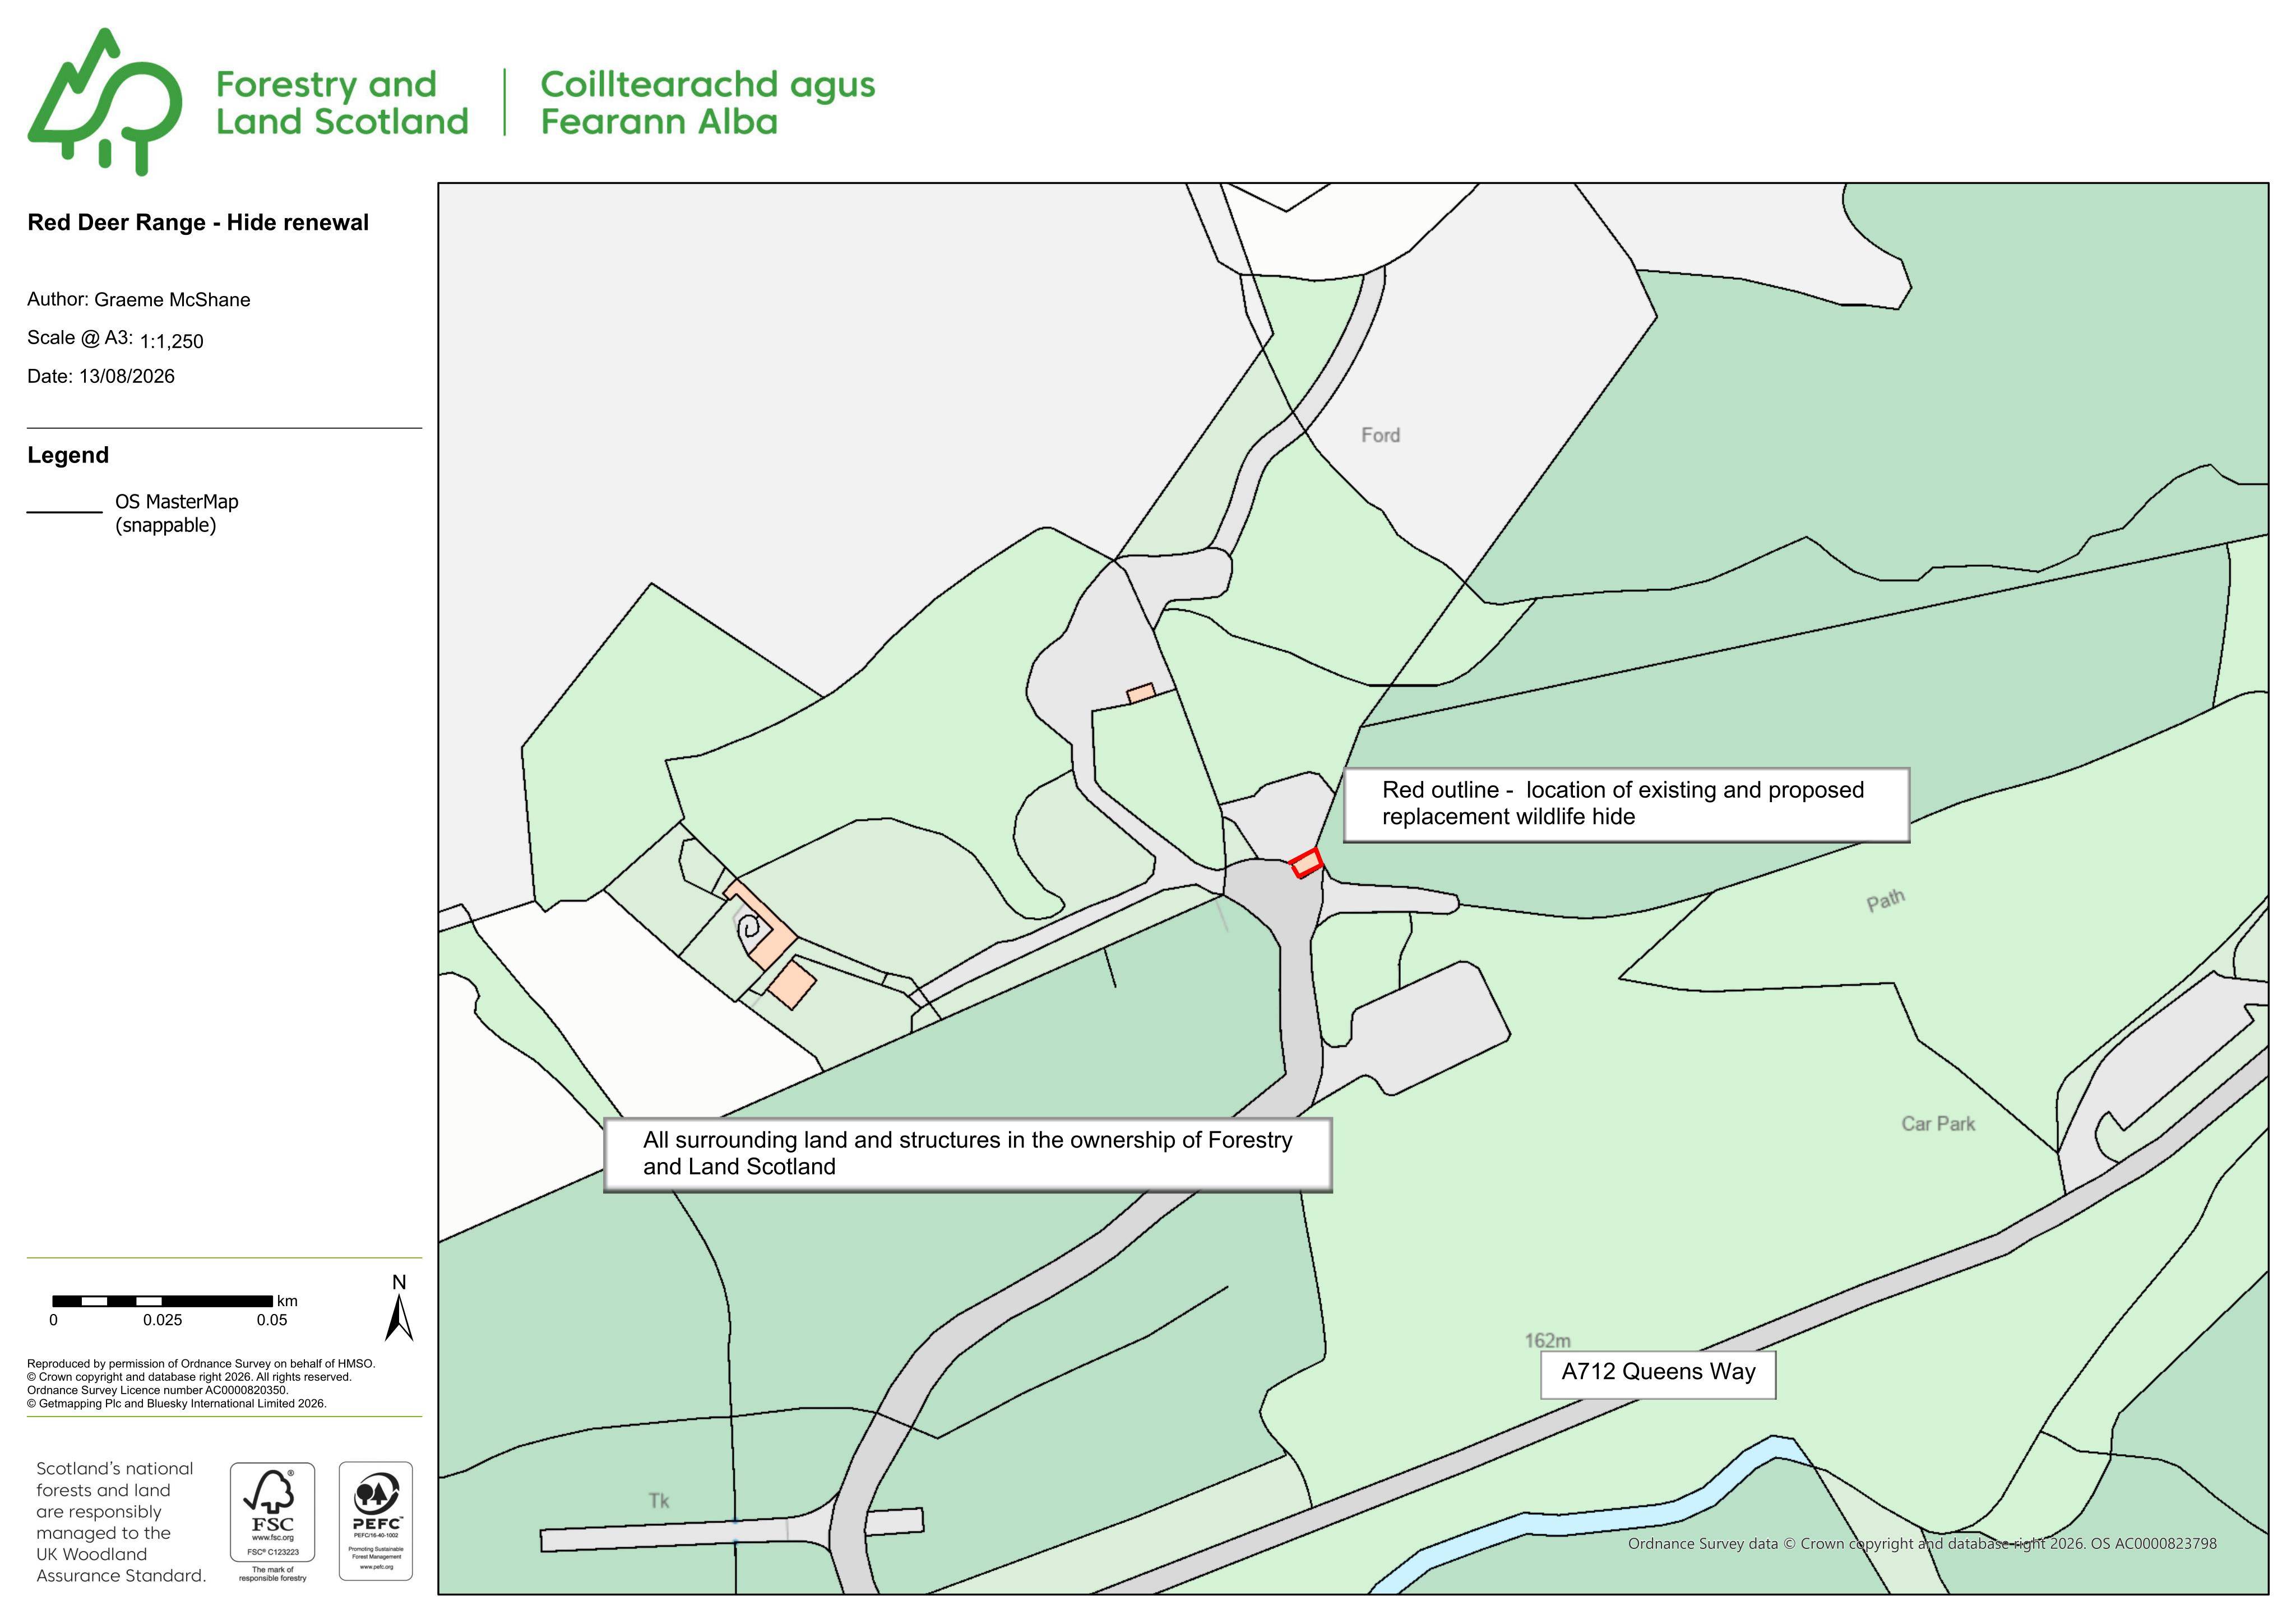Viewport: 2296px width, 1624px height.
Task: Select the 'Author: Graeme McShane' text
Action: click(139, 300)
